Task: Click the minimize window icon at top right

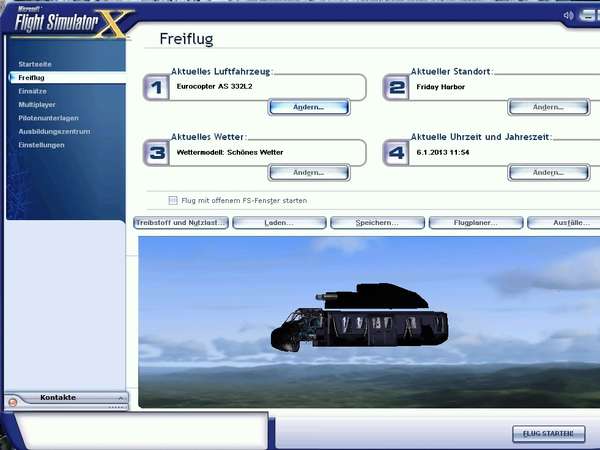Action: [x=588, y=16]
